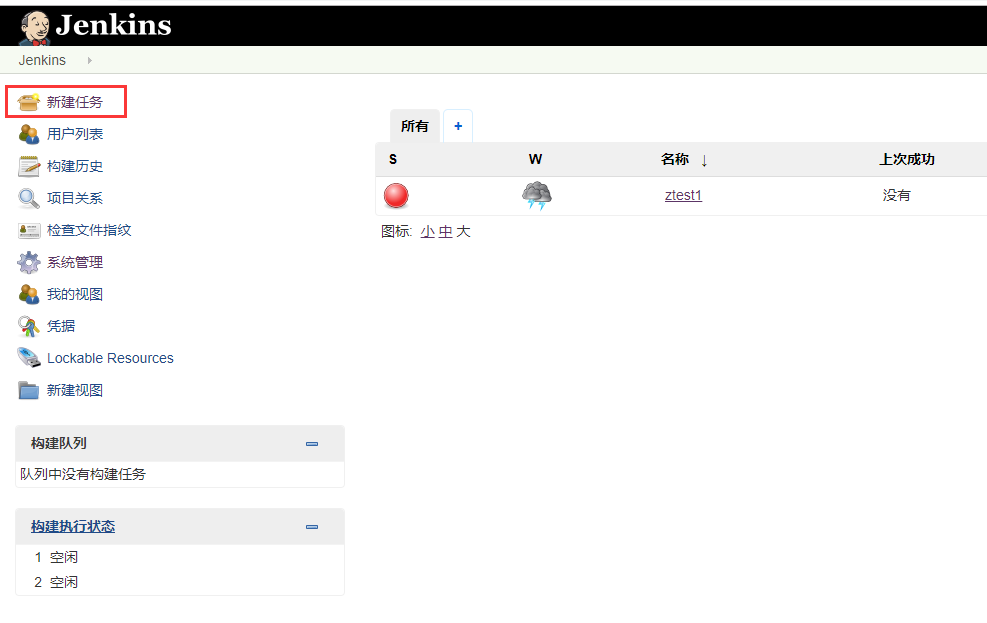
Task: Switch icon size to 中
Action: pyautogui.click(x=446, y=232)
